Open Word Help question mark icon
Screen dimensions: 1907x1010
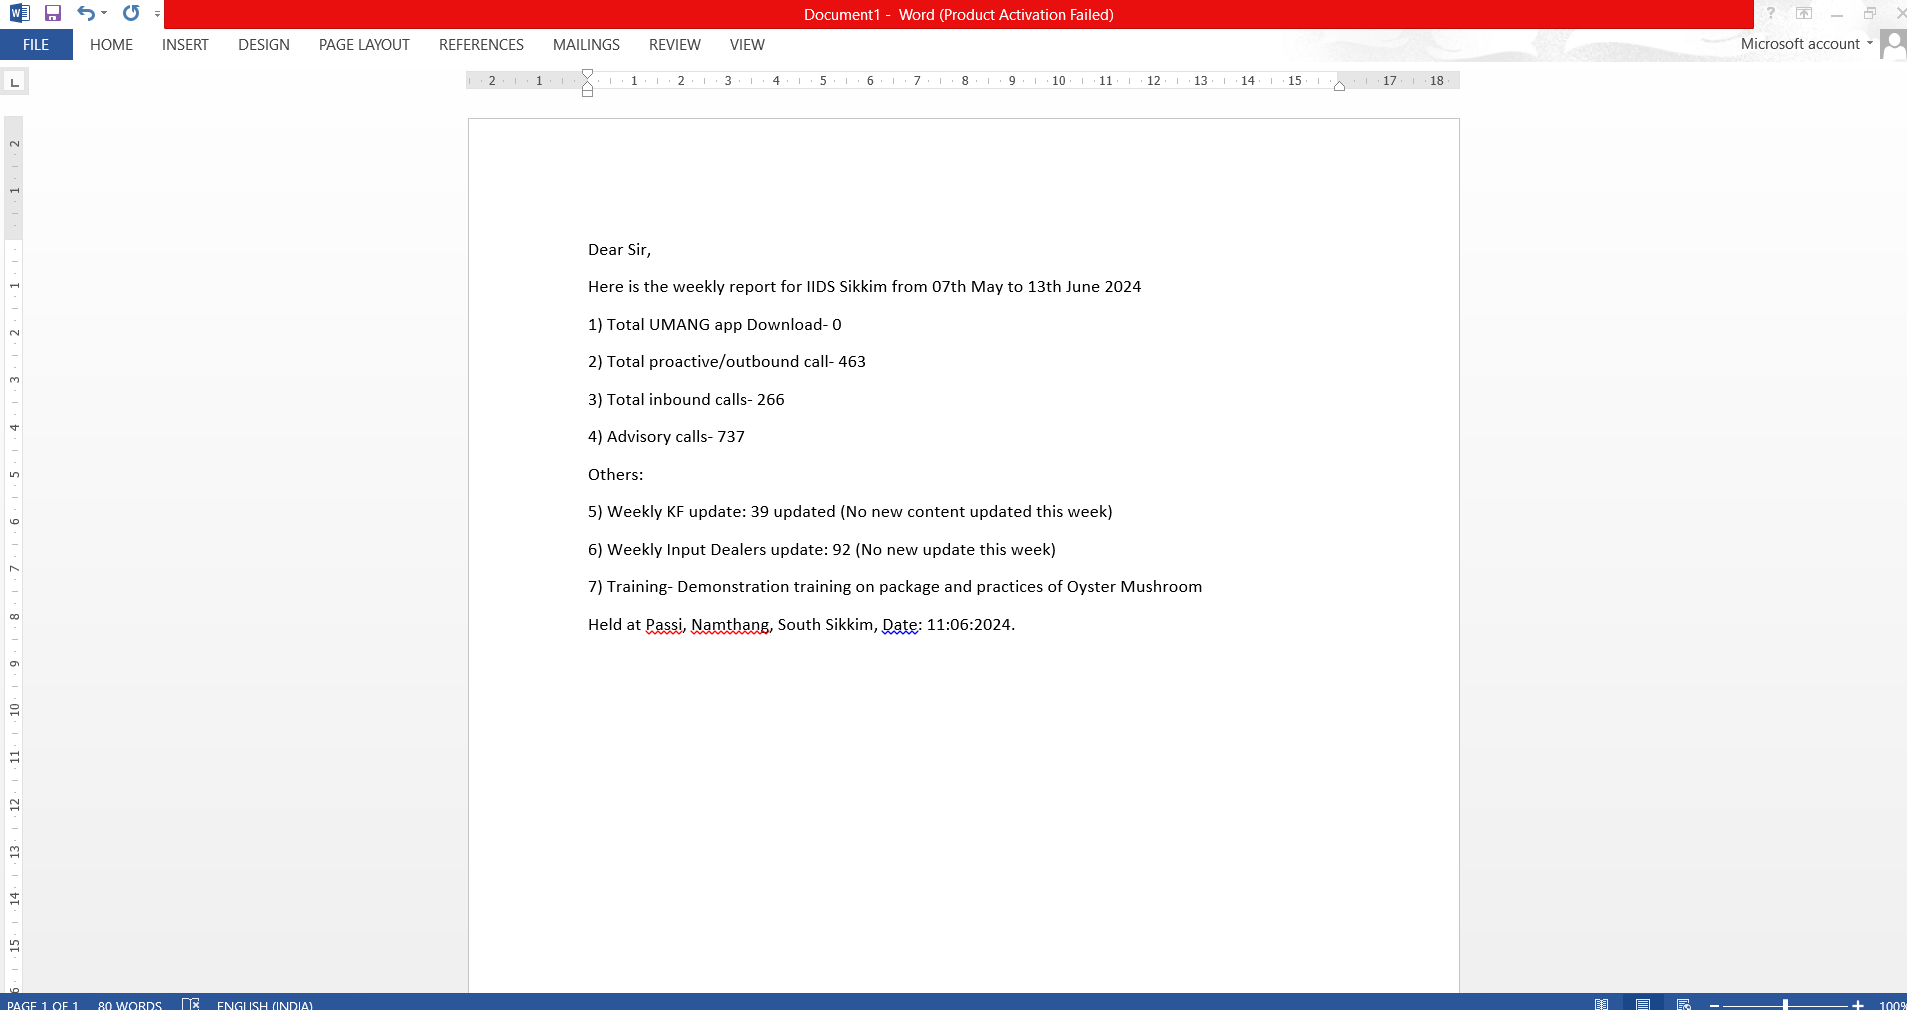tap(1770, 13)
